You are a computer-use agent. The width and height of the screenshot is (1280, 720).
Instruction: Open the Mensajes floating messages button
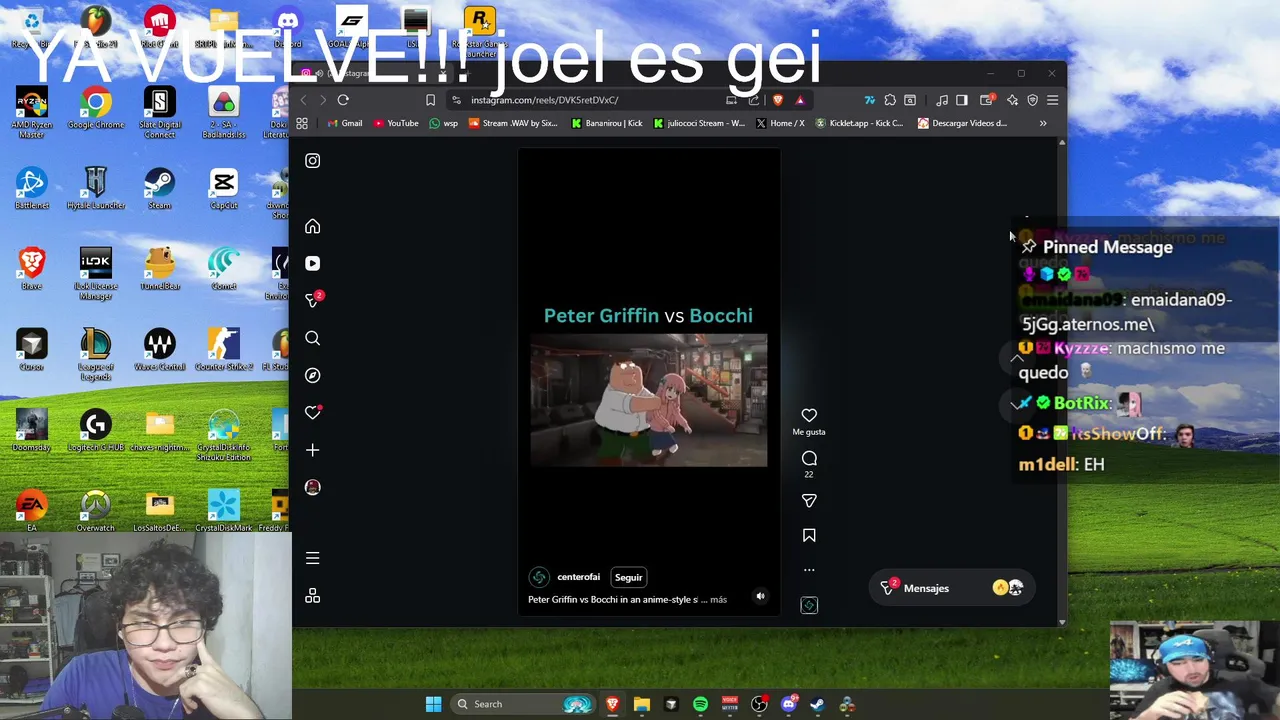(x=951, y=588)
